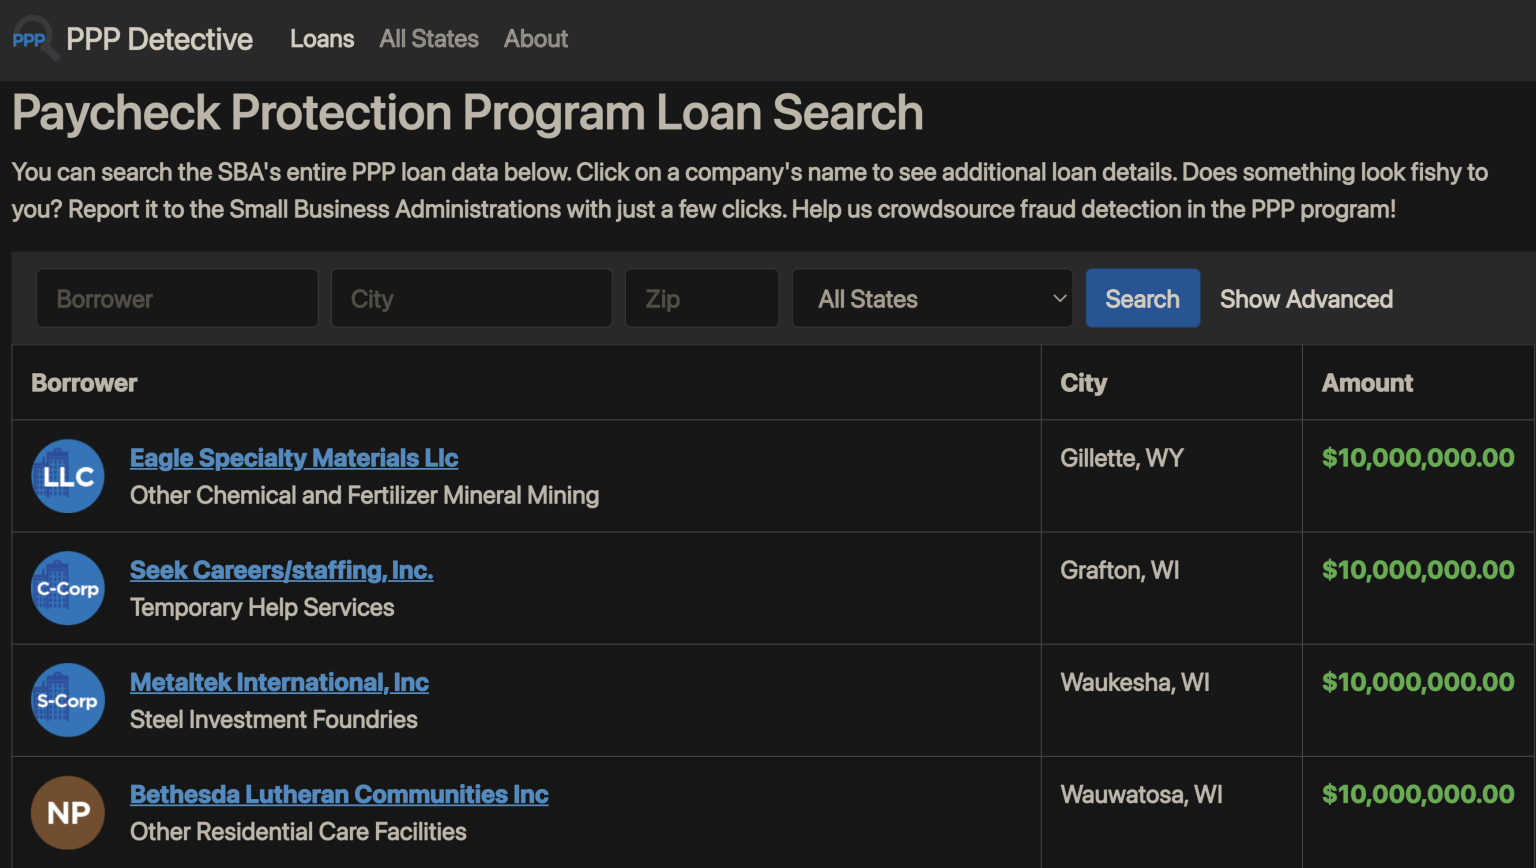Click the Amount column header
The image size is (1536, 868).
coord(1367,383)
